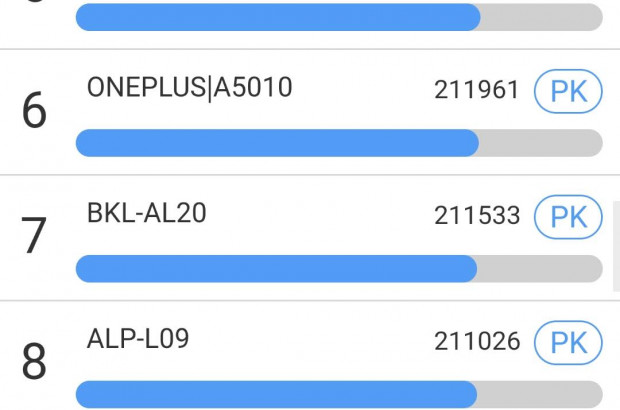Open the ALP-L09 device name
The height and width of the screenshot is (410, 620).
pos(138,339)
